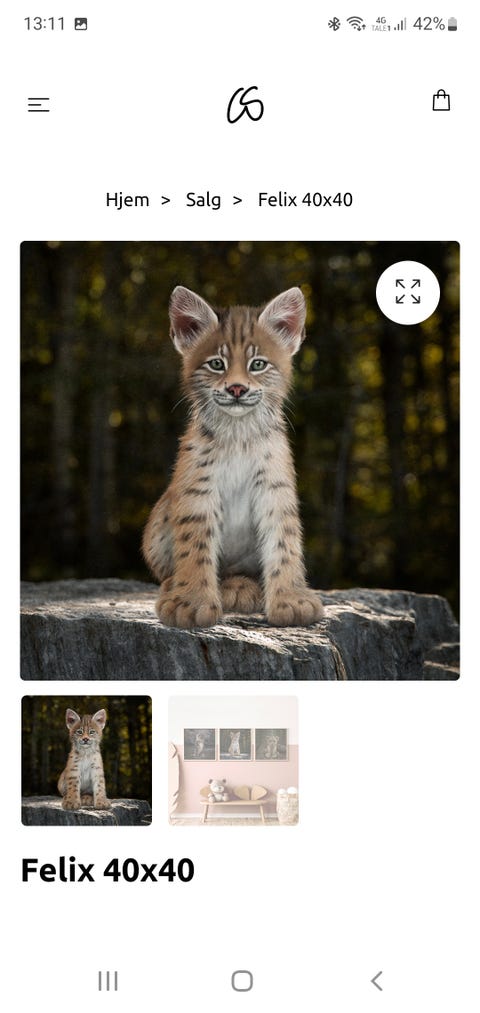This screenshot has width=480, height=1013.
Task: Tap the picture notification icon in status bar
Action: [81, 24]
